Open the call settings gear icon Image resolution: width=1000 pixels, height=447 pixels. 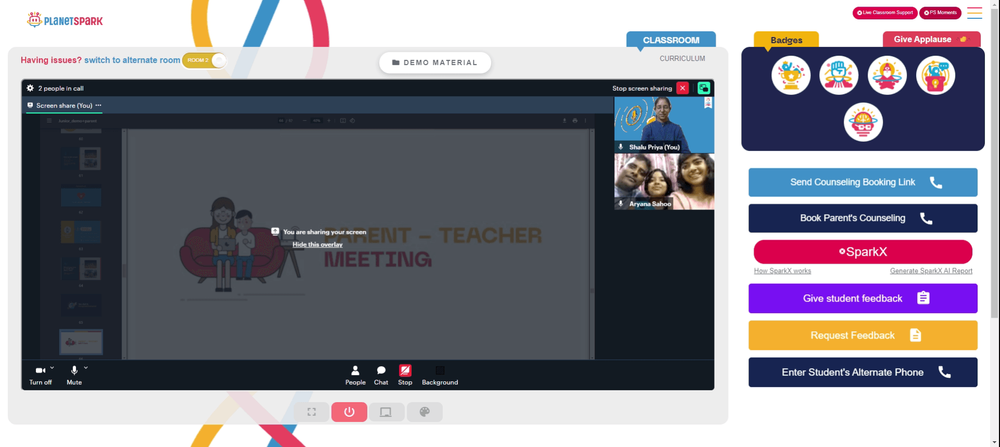30,88
